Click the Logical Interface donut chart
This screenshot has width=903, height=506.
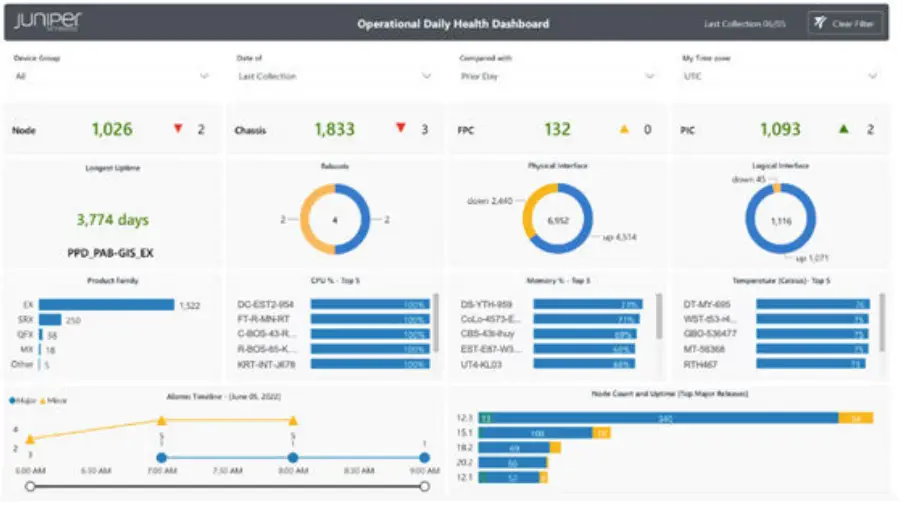[780, 219]
